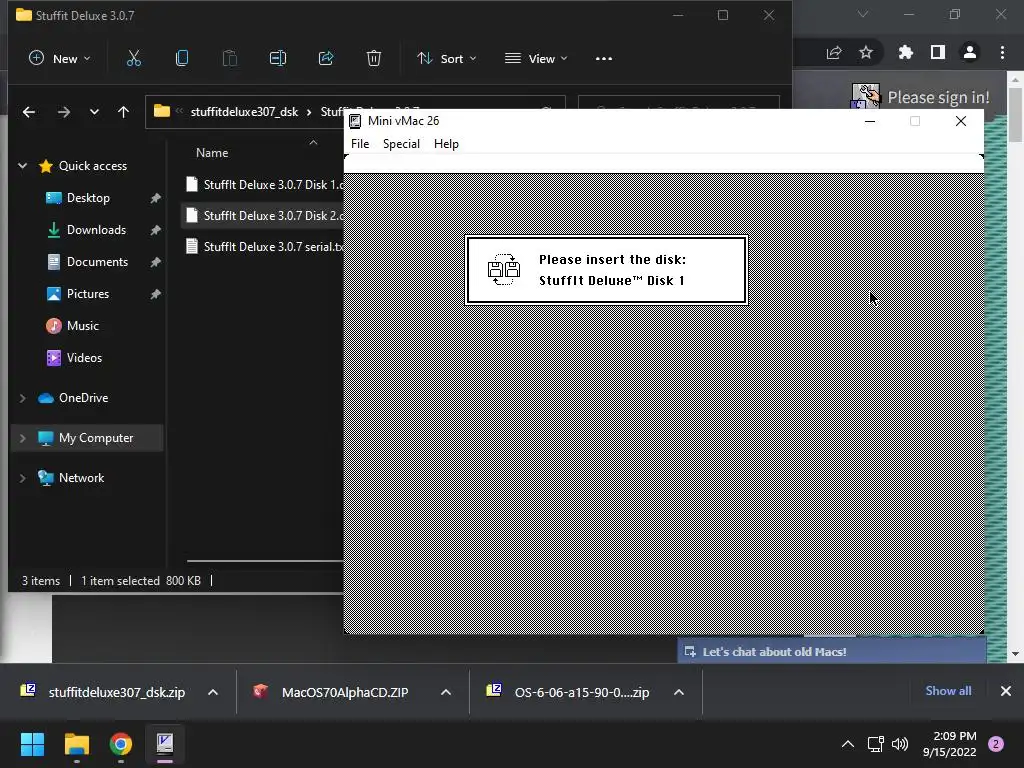The height and width of the screenshot is (768, 1024).
Task: Open the File menu in Mini vMac
Action: [360, 144]
